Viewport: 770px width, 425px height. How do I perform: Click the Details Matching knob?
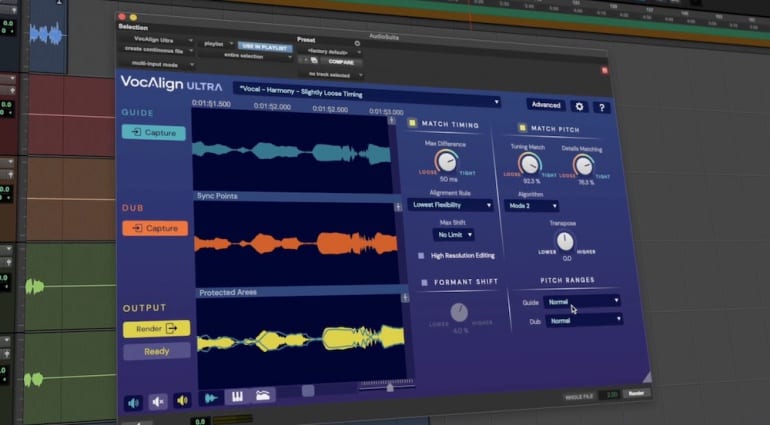(583, 166)
